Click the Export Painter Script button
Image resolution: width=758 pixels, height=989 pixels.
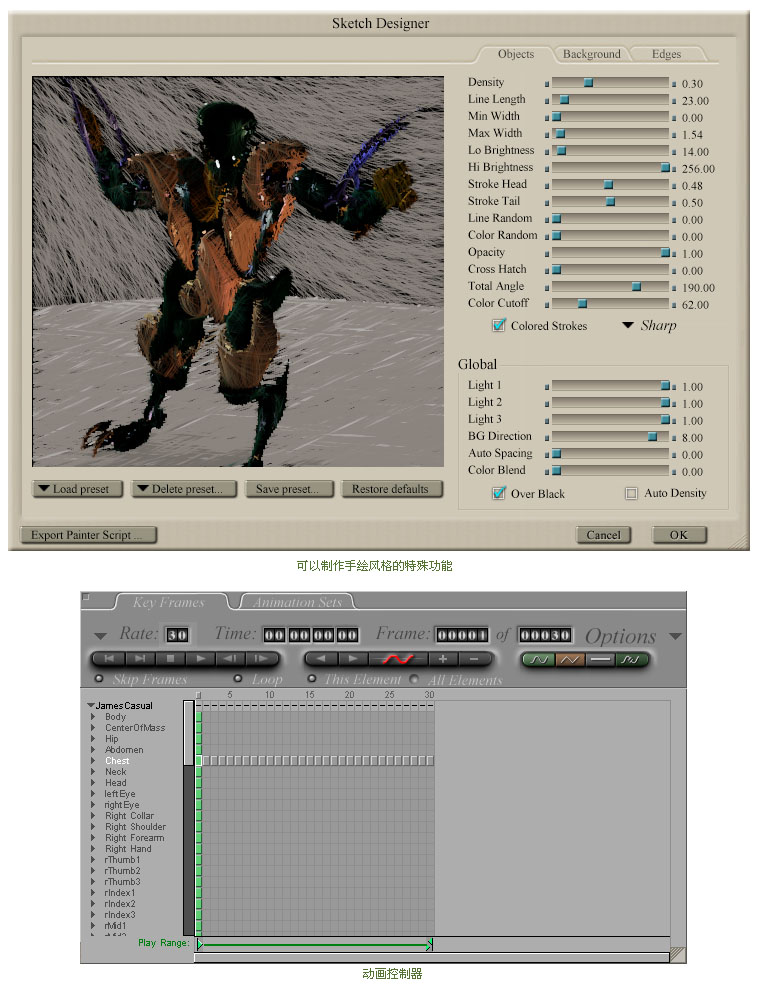(x=87, y=535)
